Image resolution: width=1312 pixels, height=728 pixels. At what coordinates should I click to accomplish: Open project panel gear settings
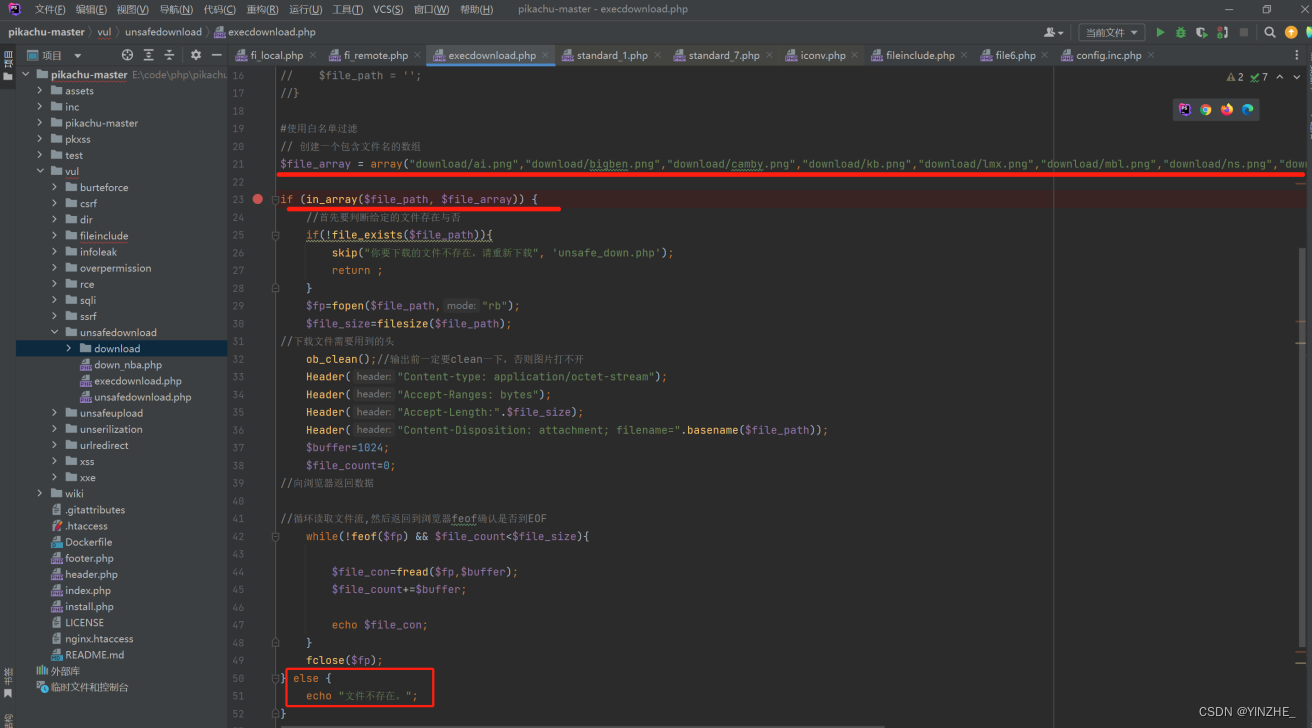coord(196,55)
